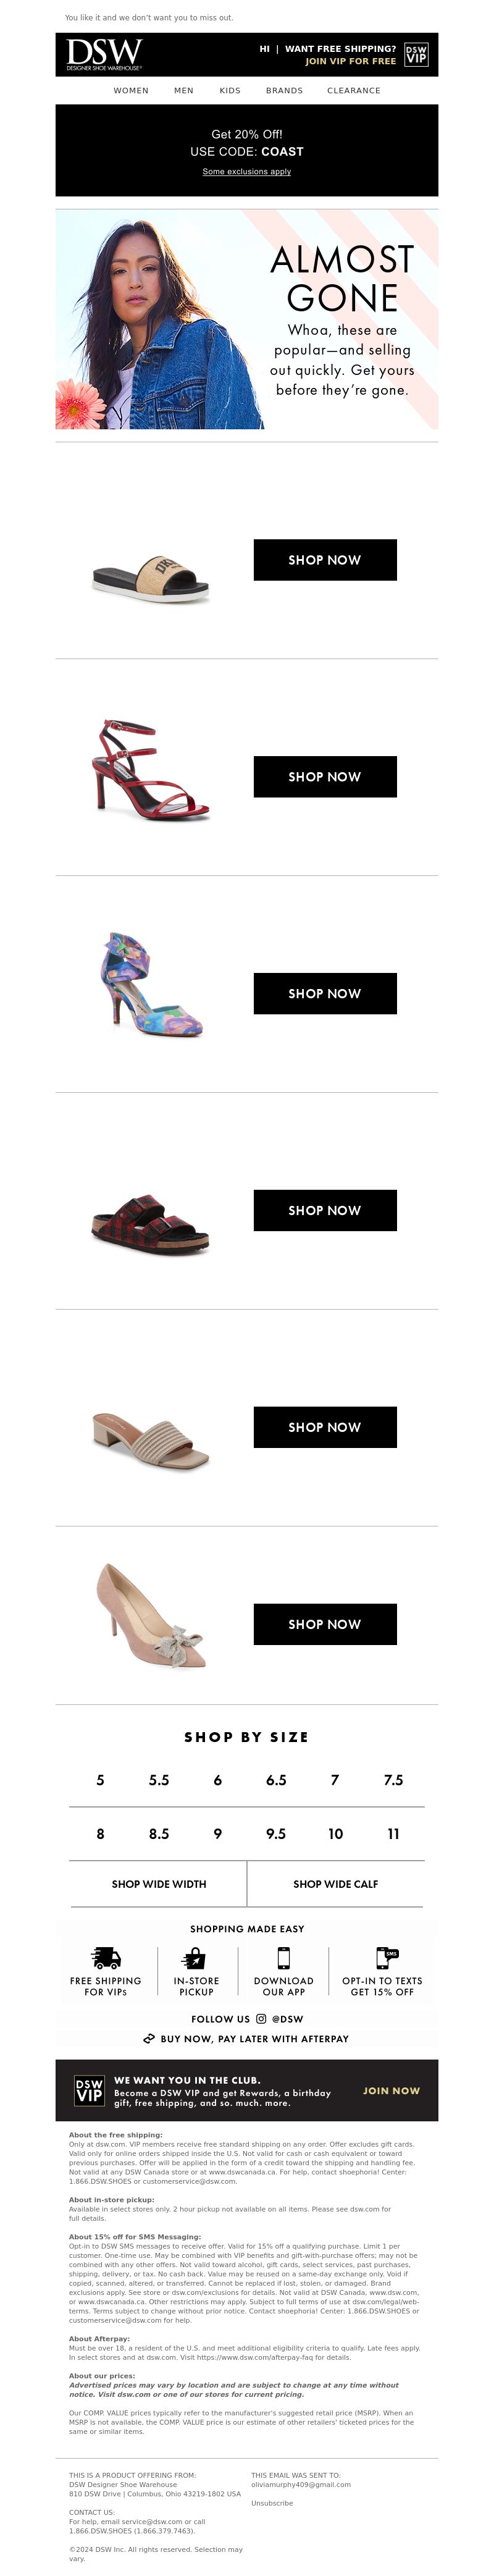Click SHOP NOW beside the red strappy heel

coord(325,777)
